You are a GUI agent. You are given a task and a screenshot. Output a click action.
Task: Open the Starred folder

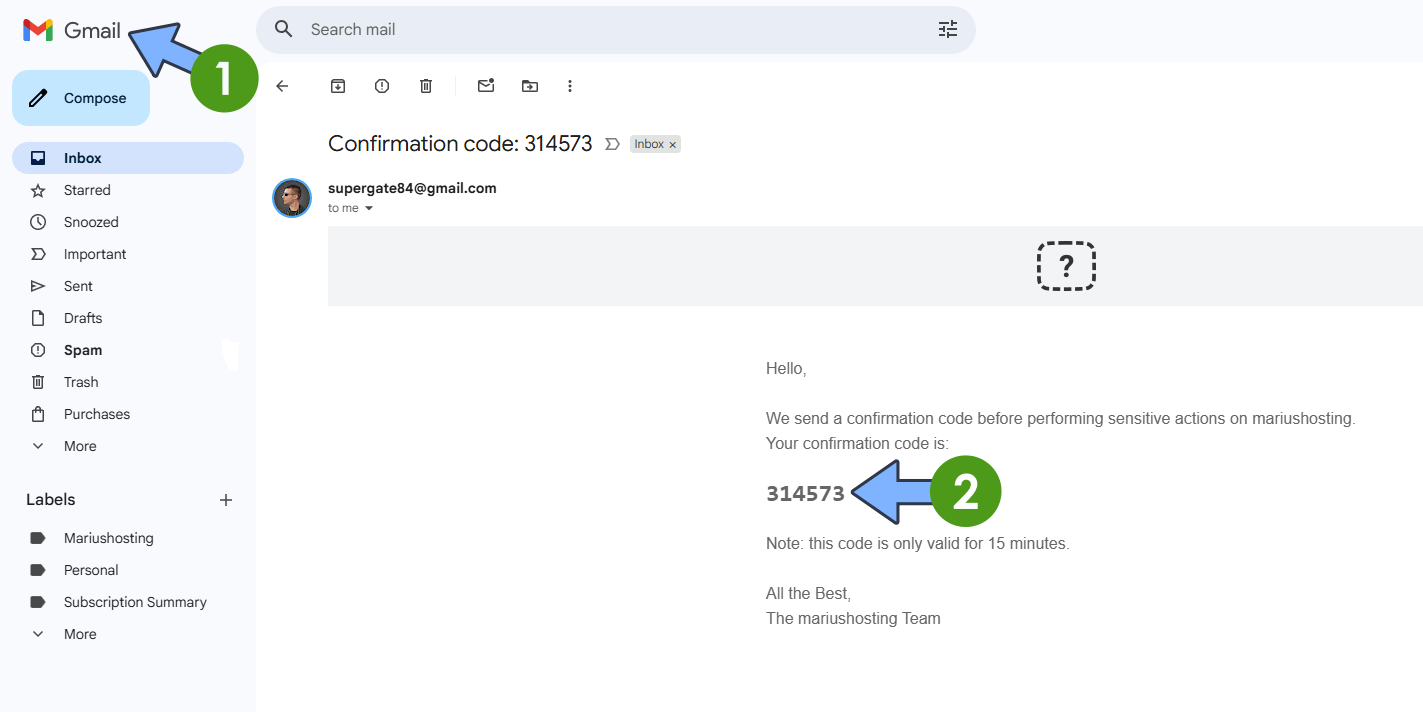click(x=87, y=190)
